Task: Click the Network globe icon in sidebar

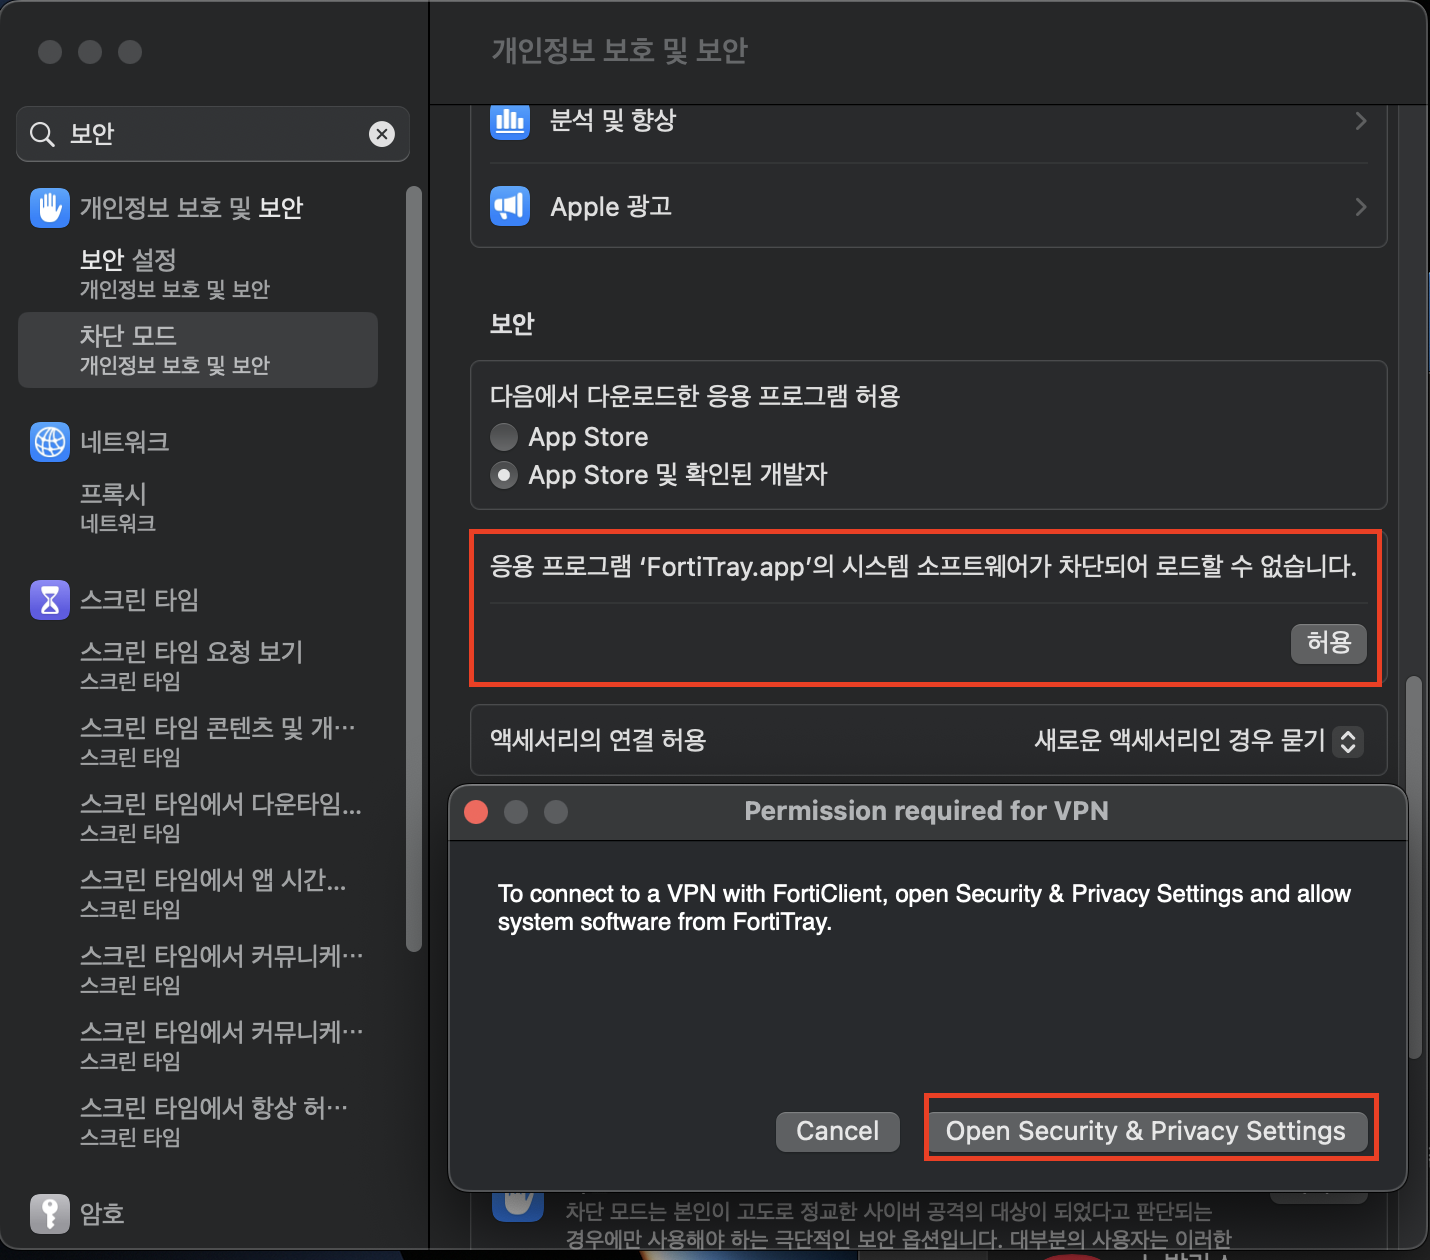Action: (x=50, y=442)
